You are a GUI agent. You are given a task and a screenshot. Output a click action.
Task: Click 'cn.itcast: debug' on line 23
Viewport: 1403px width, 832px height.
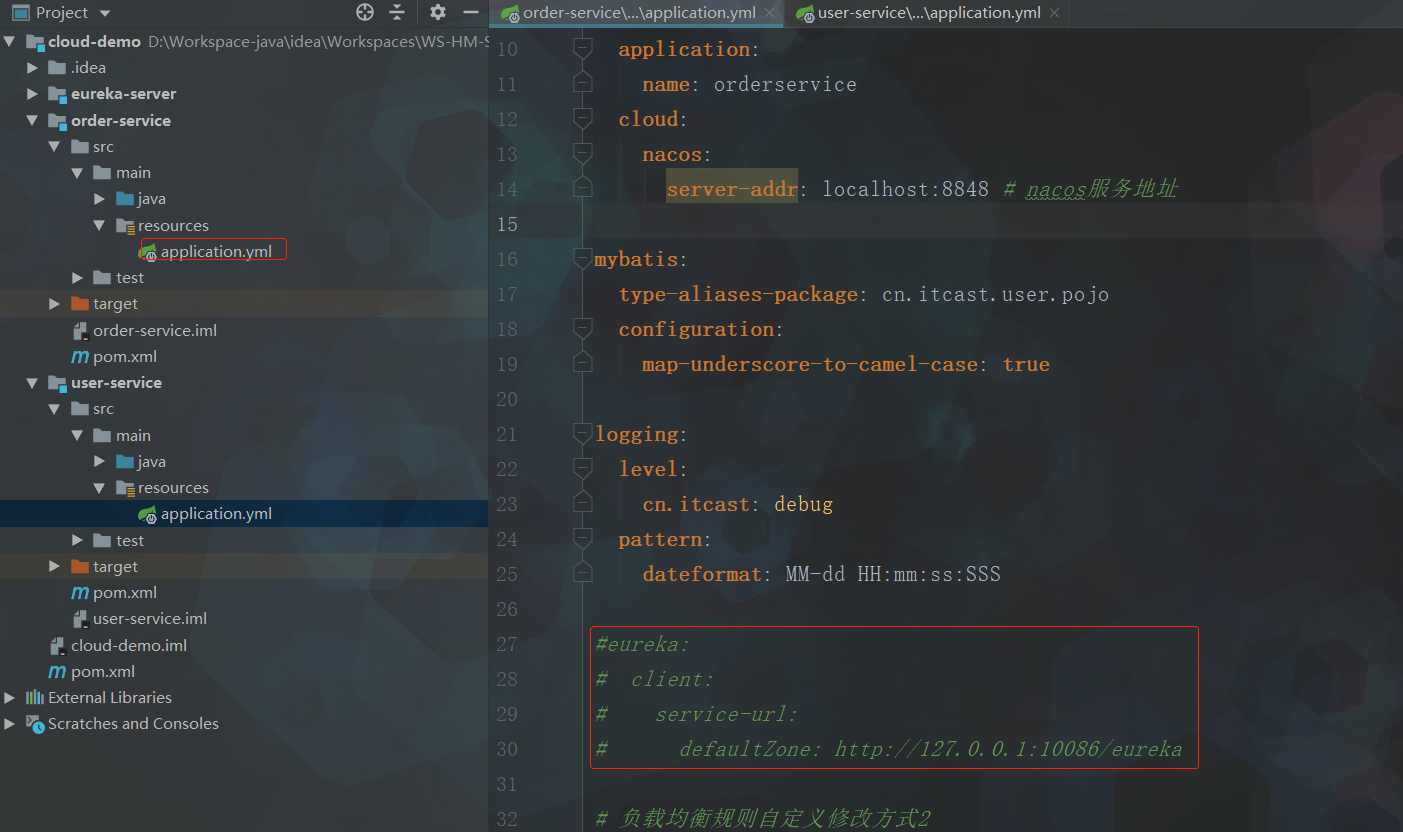click(x=738, y=504)
